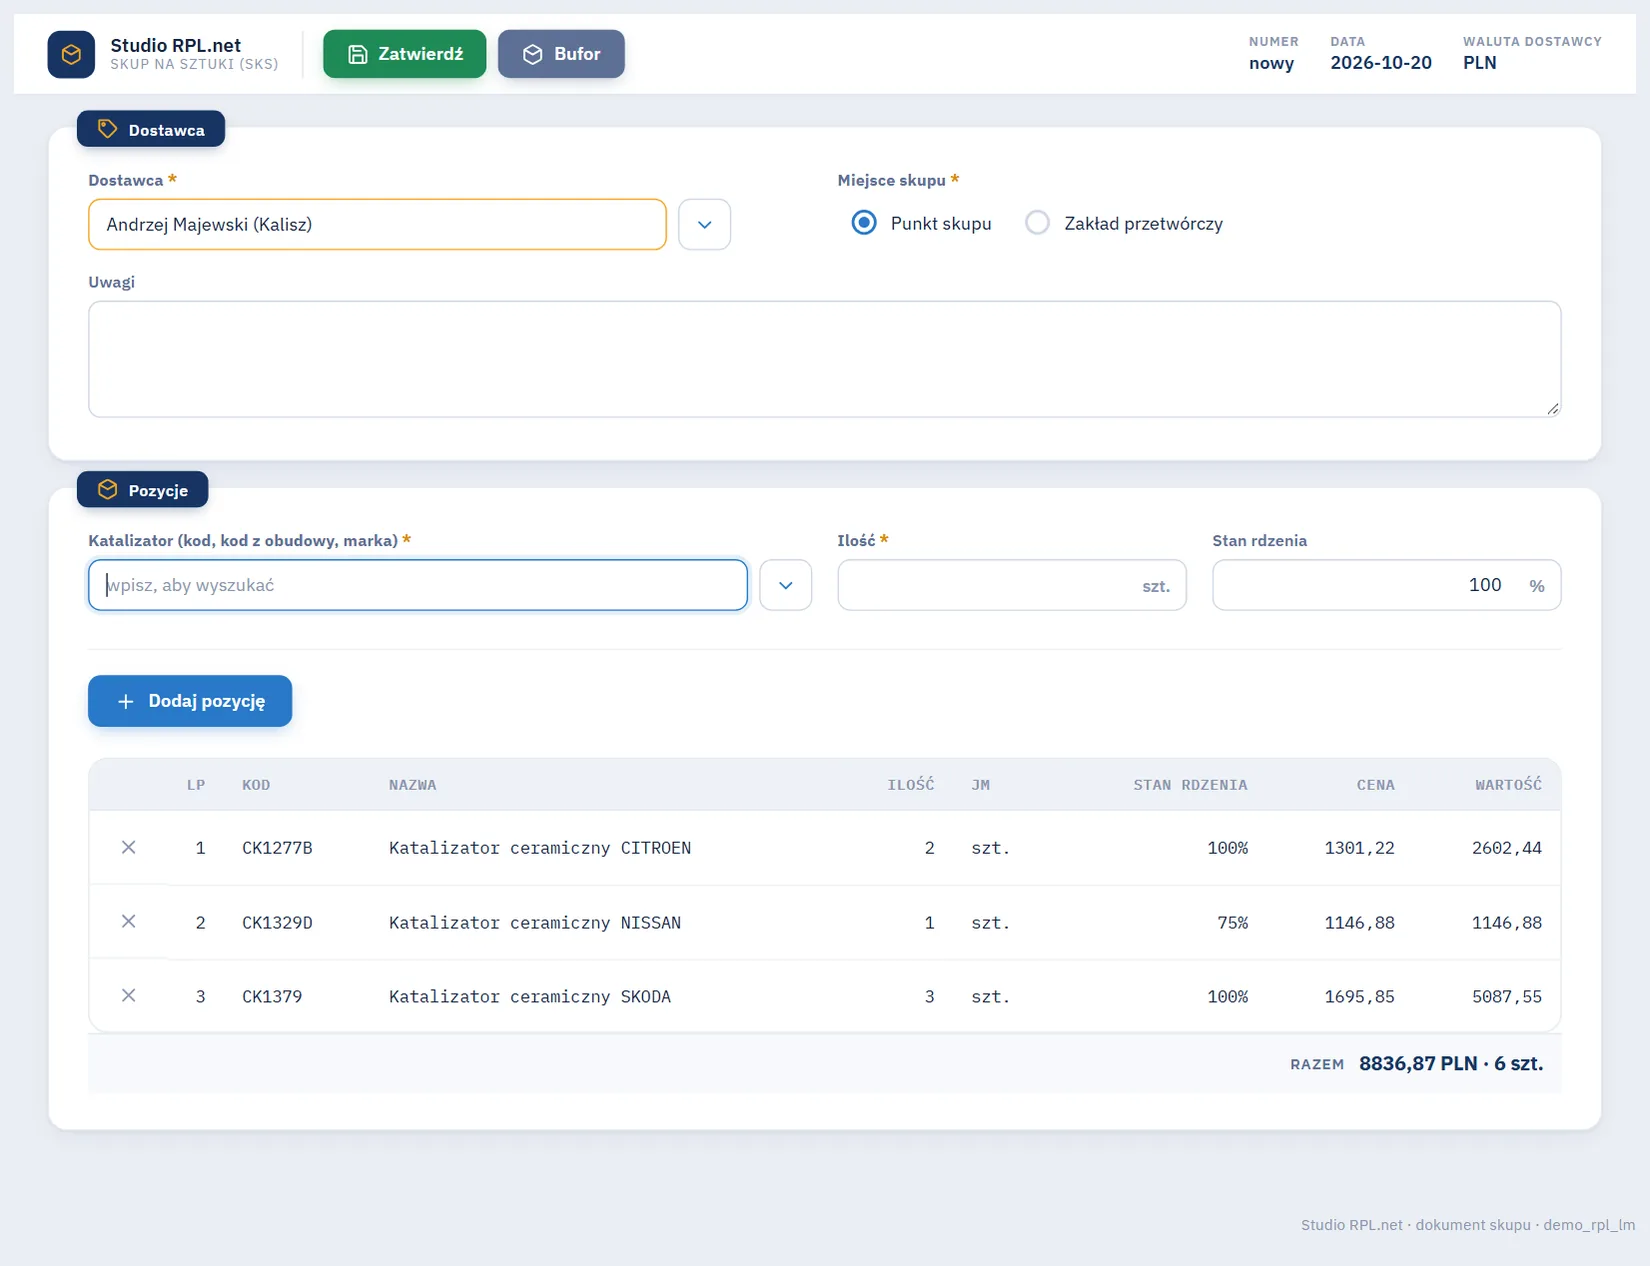Click the Dostawca section tag badge

151,129
